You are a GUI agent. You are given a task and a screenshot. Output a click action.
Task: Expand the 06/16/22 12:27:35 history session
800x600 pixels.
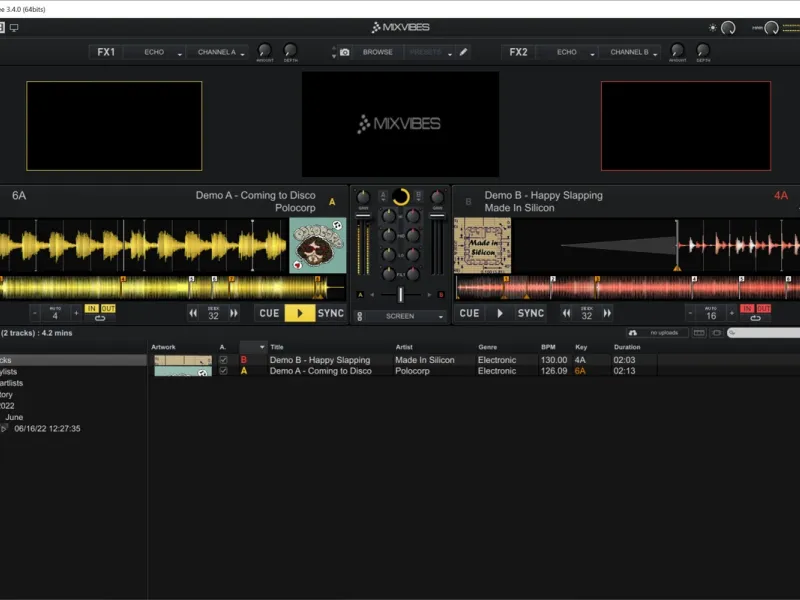click(x=4, y=429)
